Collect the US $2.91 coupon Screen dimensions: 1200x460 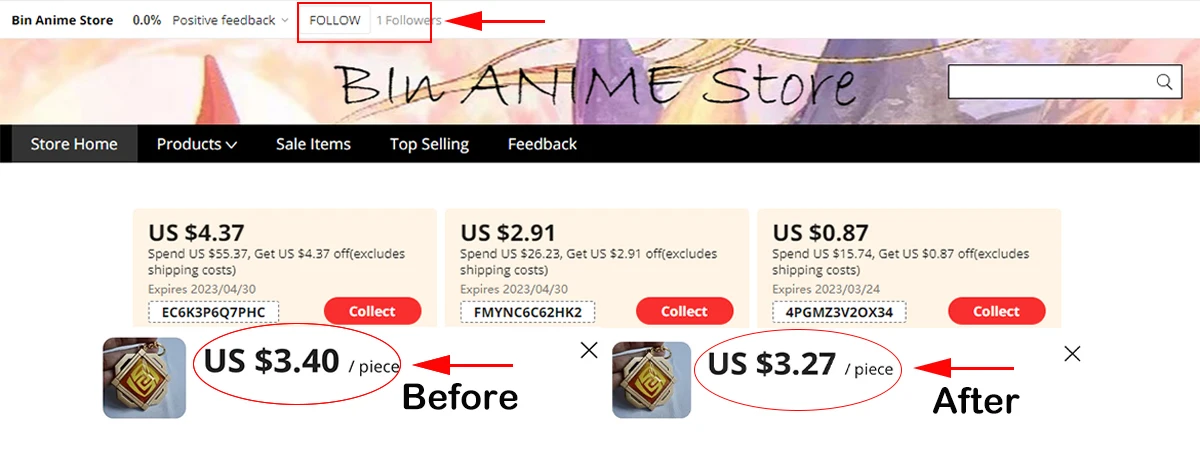click(x=684, y=311)
